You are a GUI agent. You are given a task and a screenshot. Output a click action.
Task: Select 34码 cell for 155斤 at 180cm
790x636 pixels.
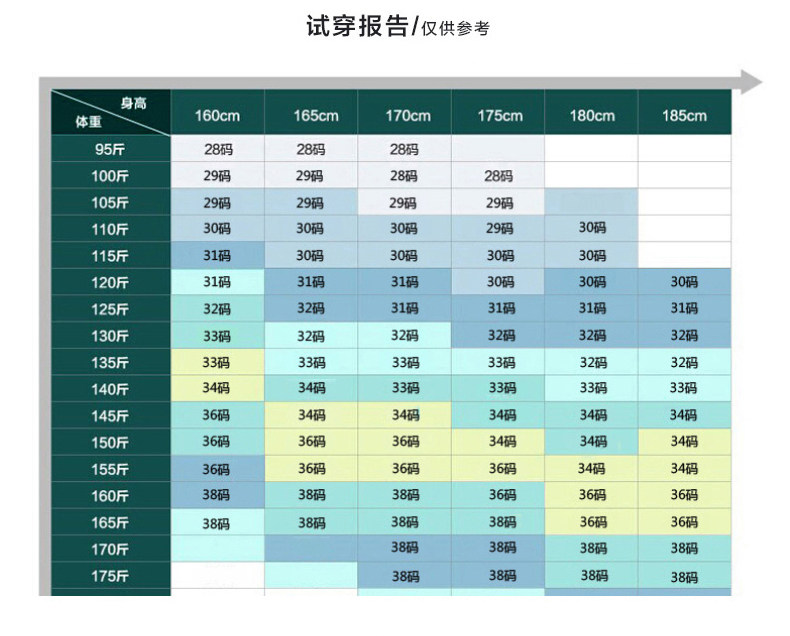[x=591, y=469]
